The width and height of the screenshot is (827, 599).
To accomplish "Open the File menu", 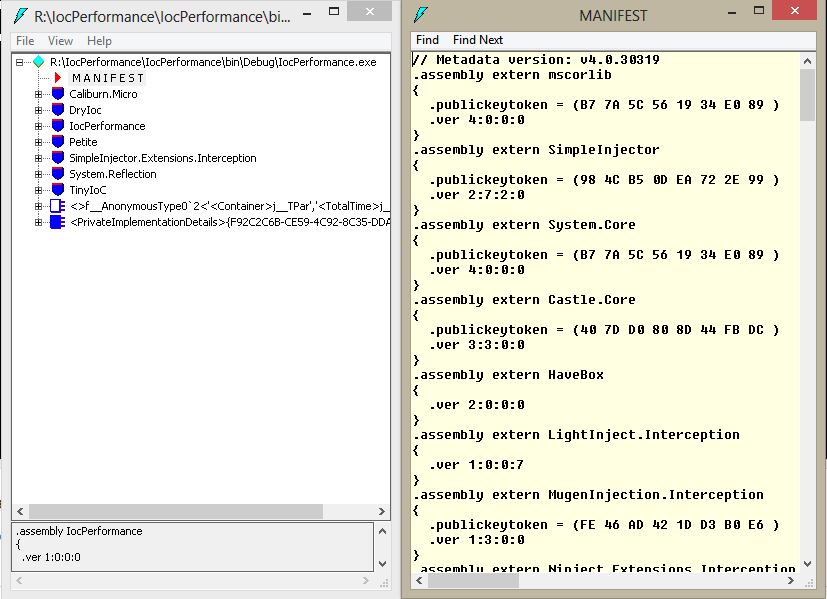I will (x=25, y=41).
